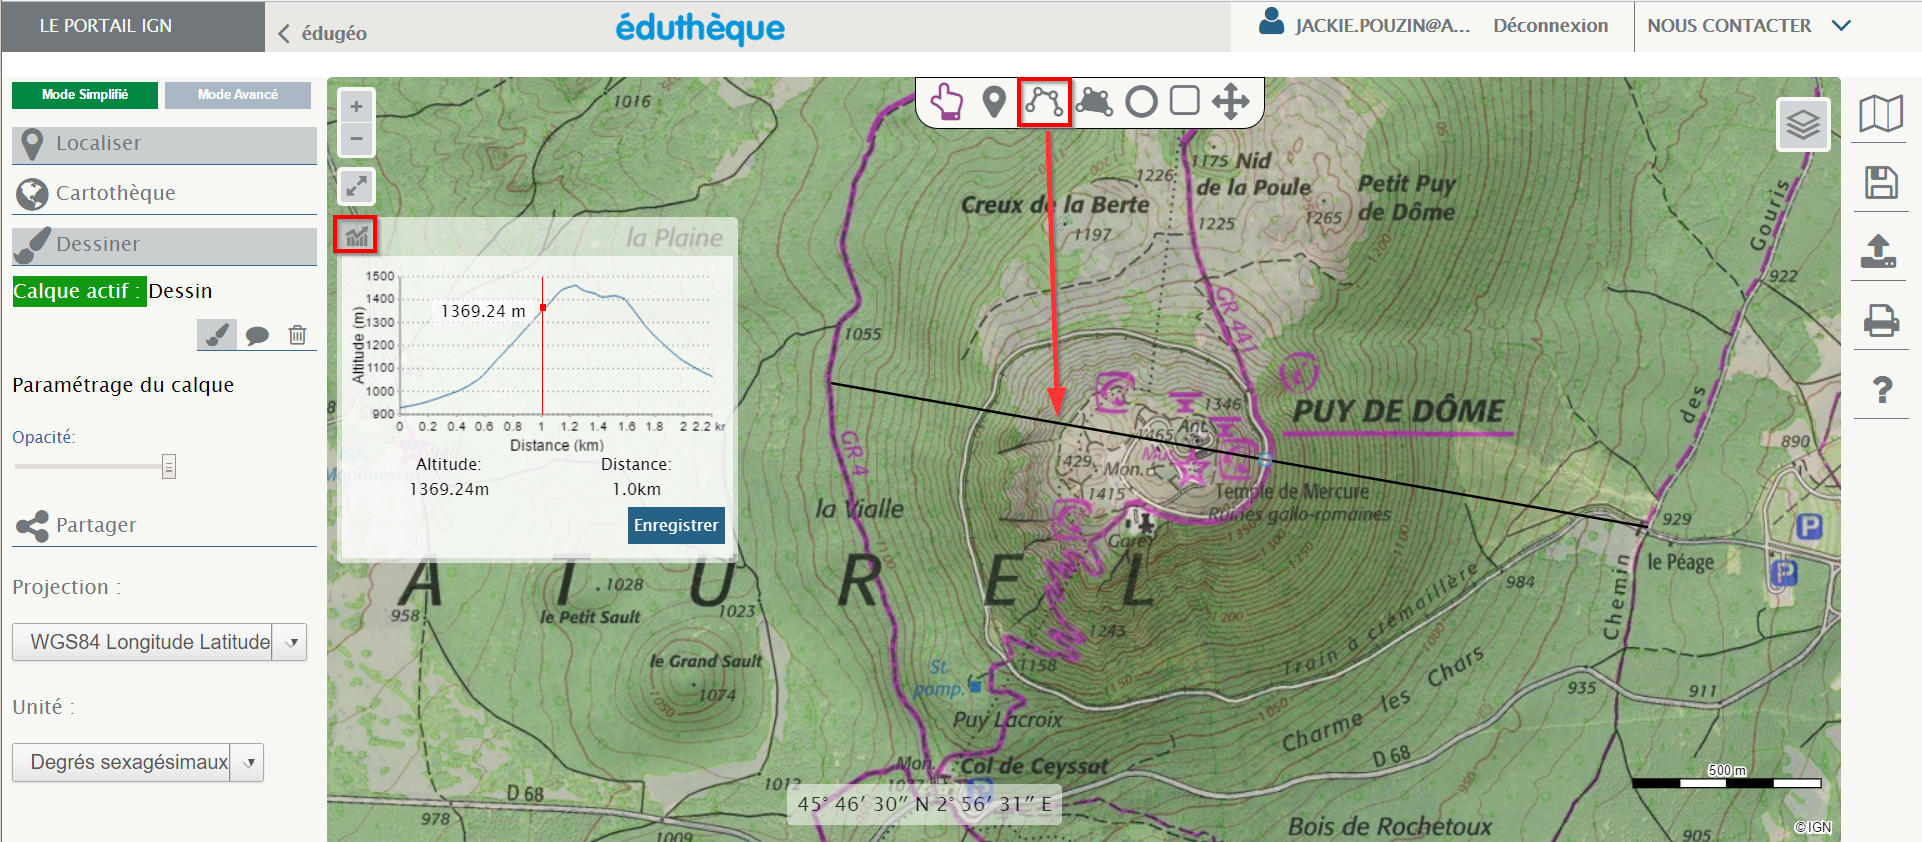Click NOUS CONTACTER text
1922x842 pixels.
pyautogui.click(x=1729, y=26)
